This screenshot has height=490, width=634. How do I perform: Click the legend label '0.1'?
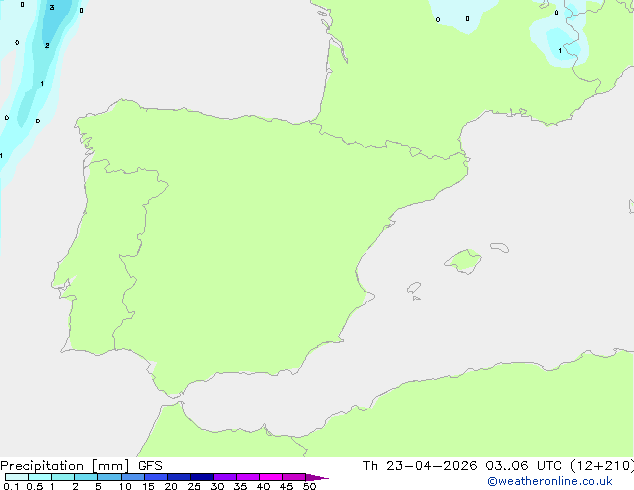11,486
